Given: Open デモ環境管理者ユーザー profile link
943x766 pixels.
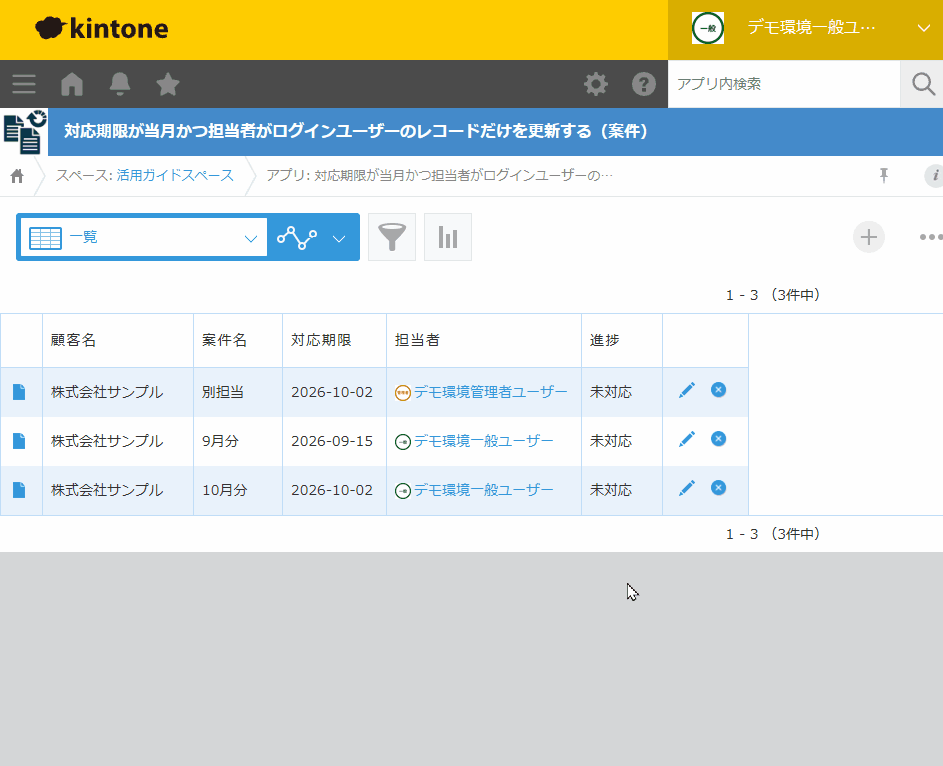Looking at the screenshot, I should [490, 392].
